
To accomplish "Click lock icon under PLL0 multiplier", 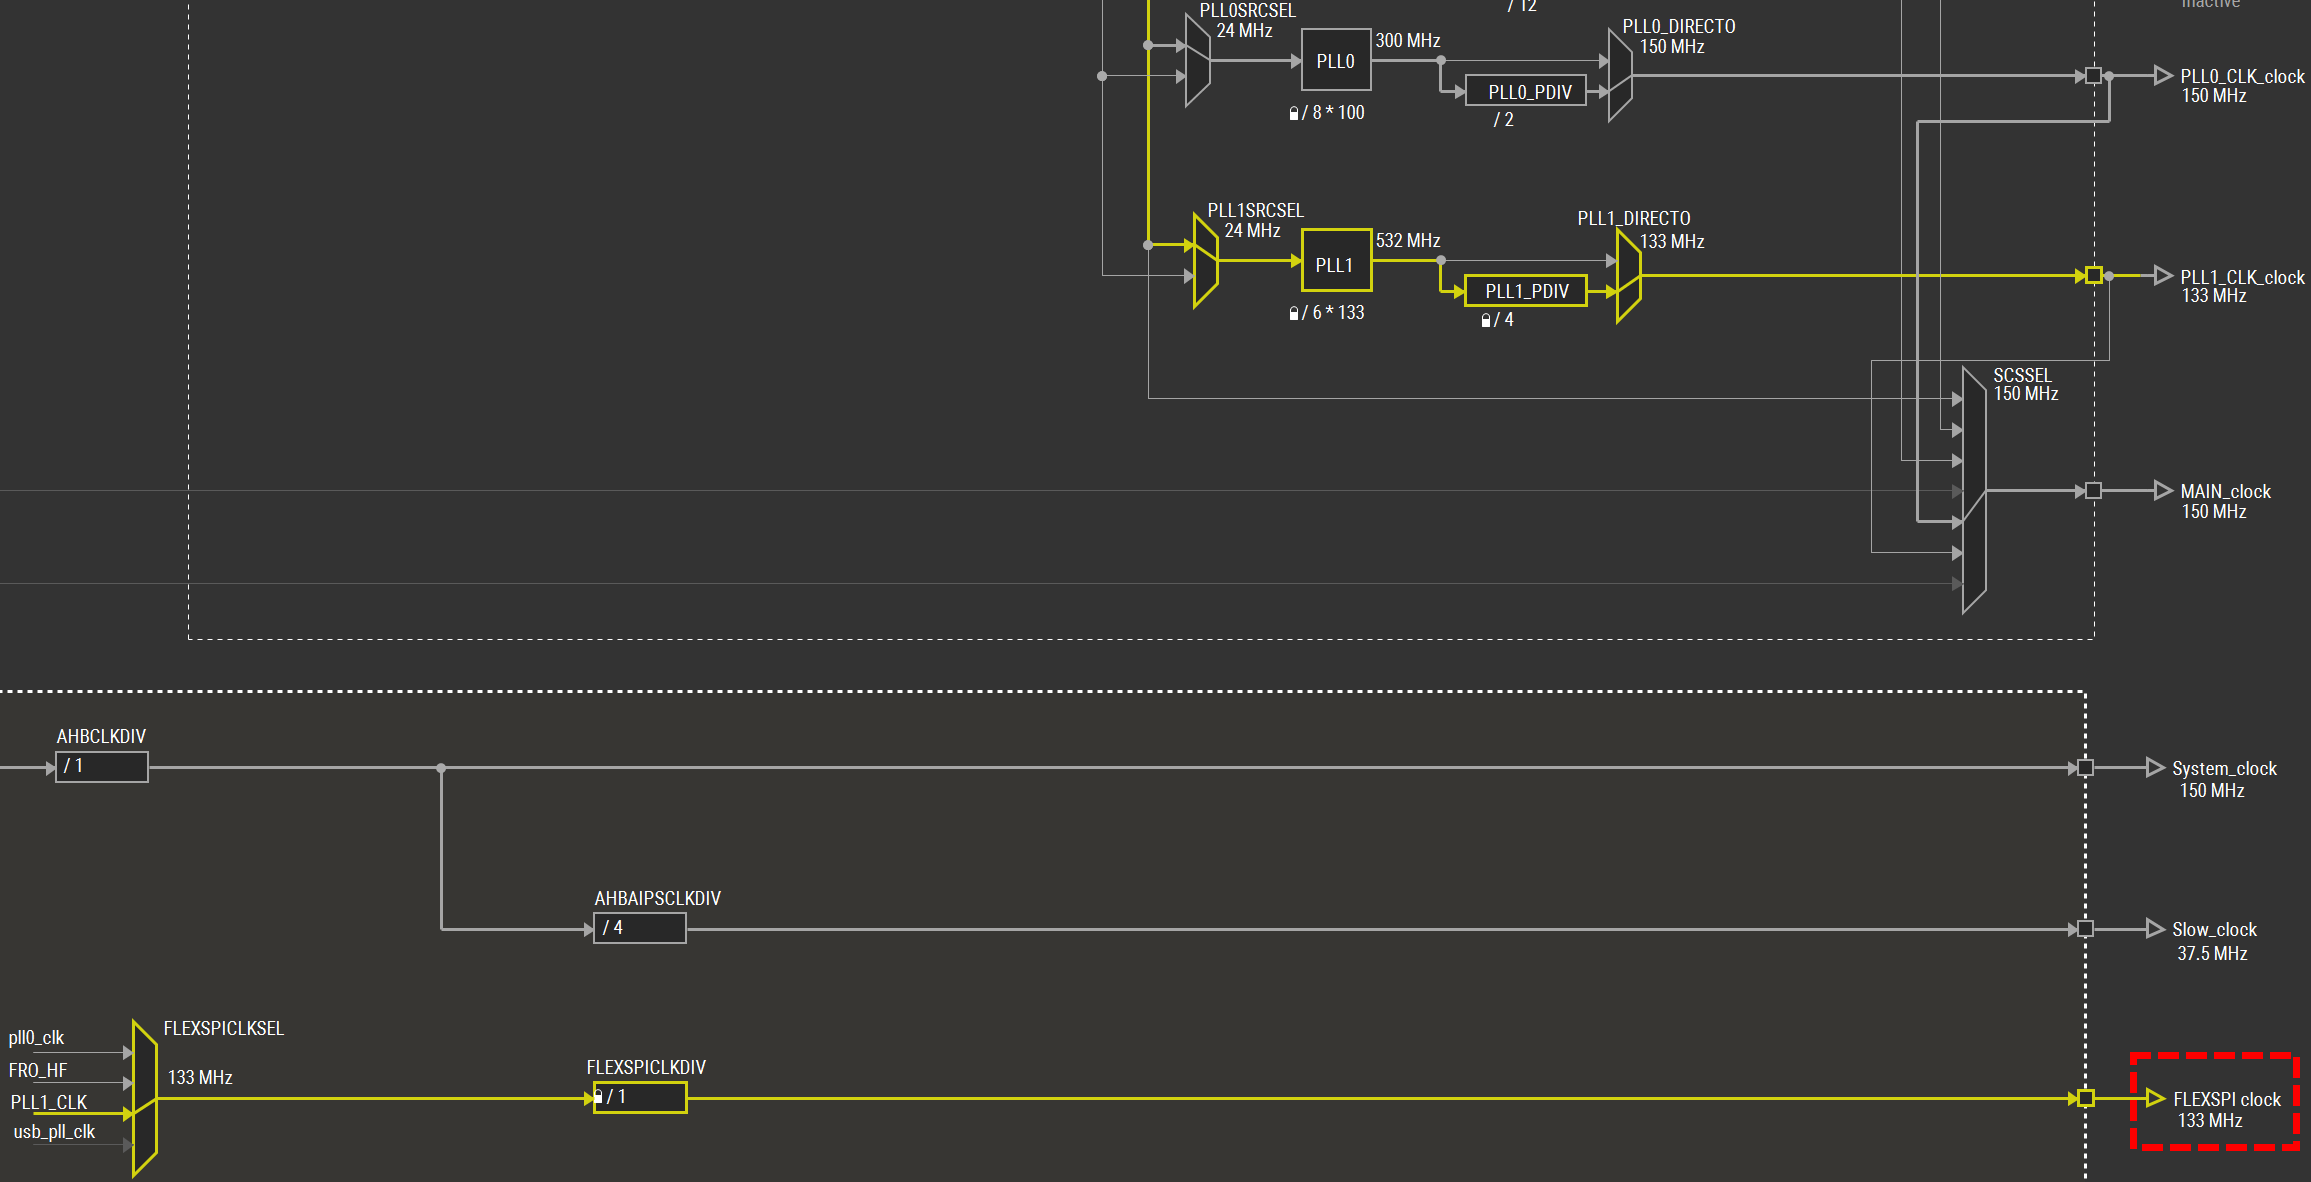I will click(1293, 113).
